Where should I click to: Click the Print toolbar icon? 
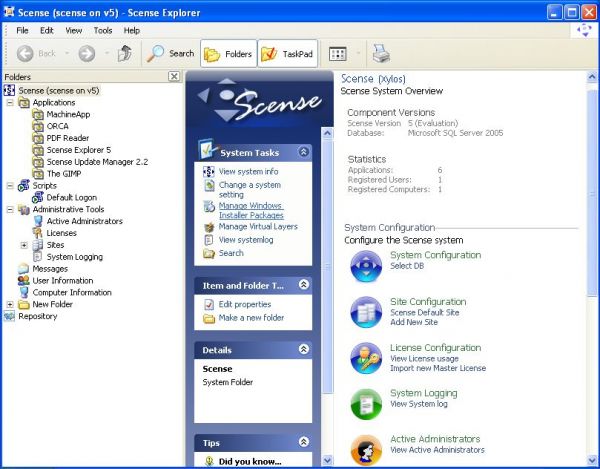coord(381,54)
